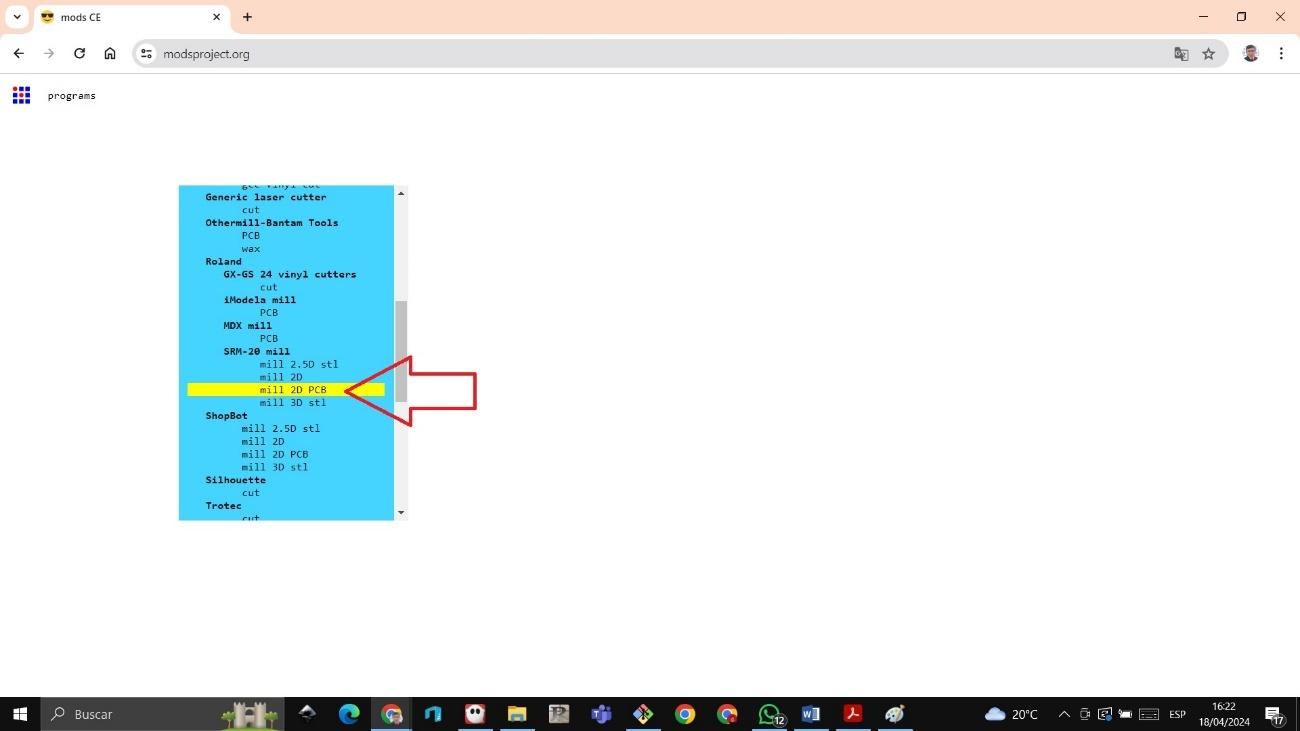Go to the browser home page icon
Screen dimensions: 1300x731
coord(110,53)
